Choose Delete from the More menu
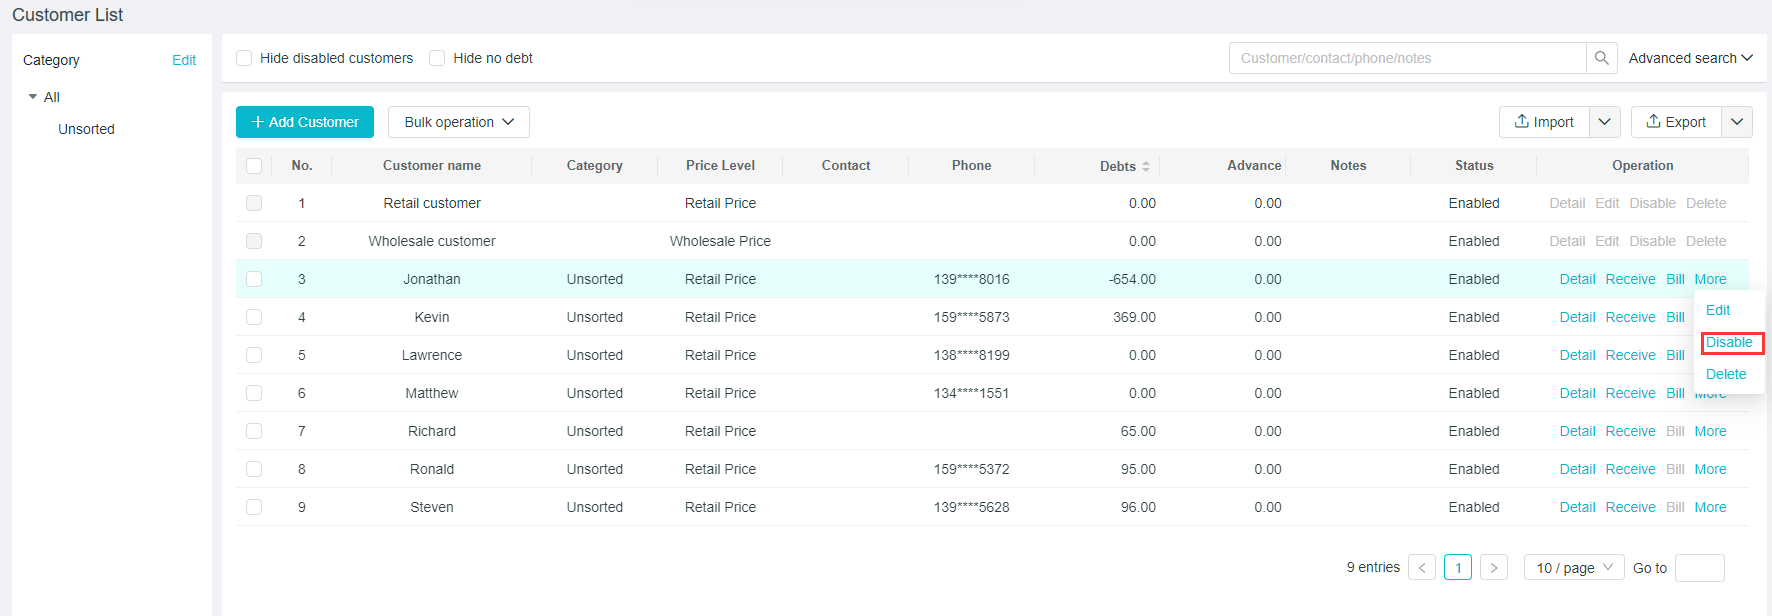This screenshot has height=616, width=1772. (x=1726, y=374)
